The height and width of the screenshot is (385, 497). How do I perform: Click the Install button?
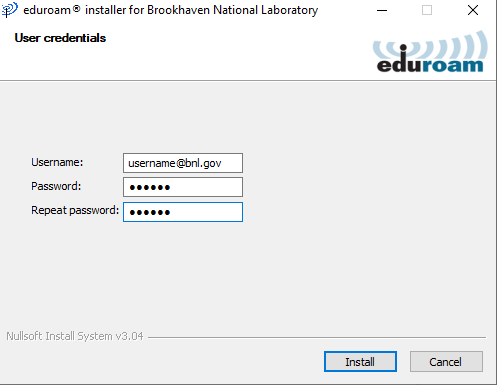point(360,361)
